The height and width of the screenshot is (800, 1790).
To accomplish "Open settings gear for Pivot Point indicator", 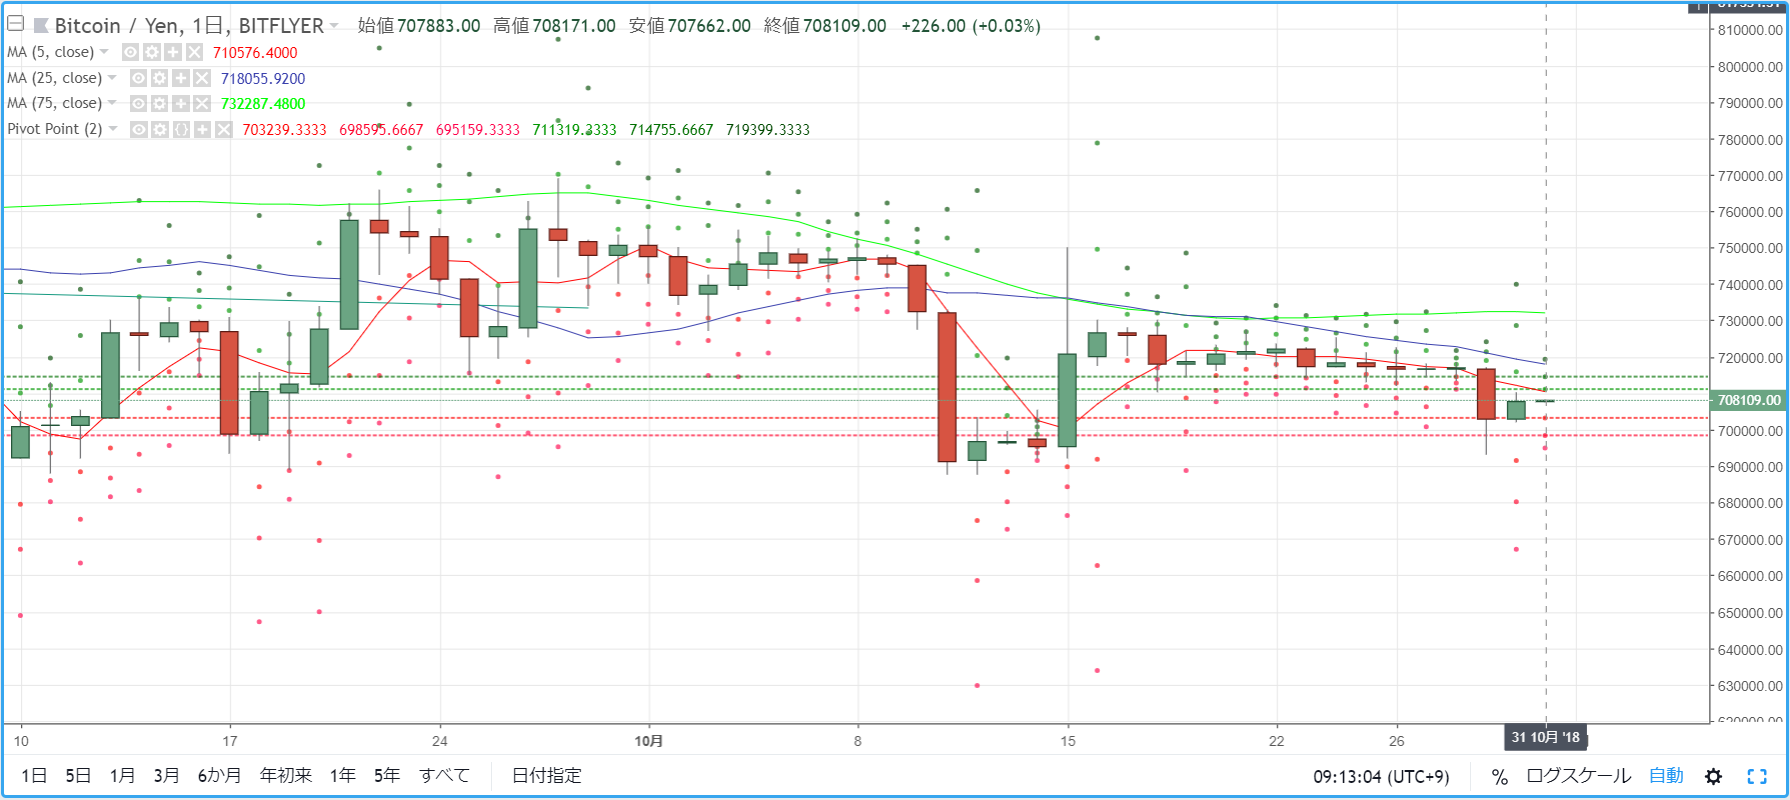I will coord(160,129).
